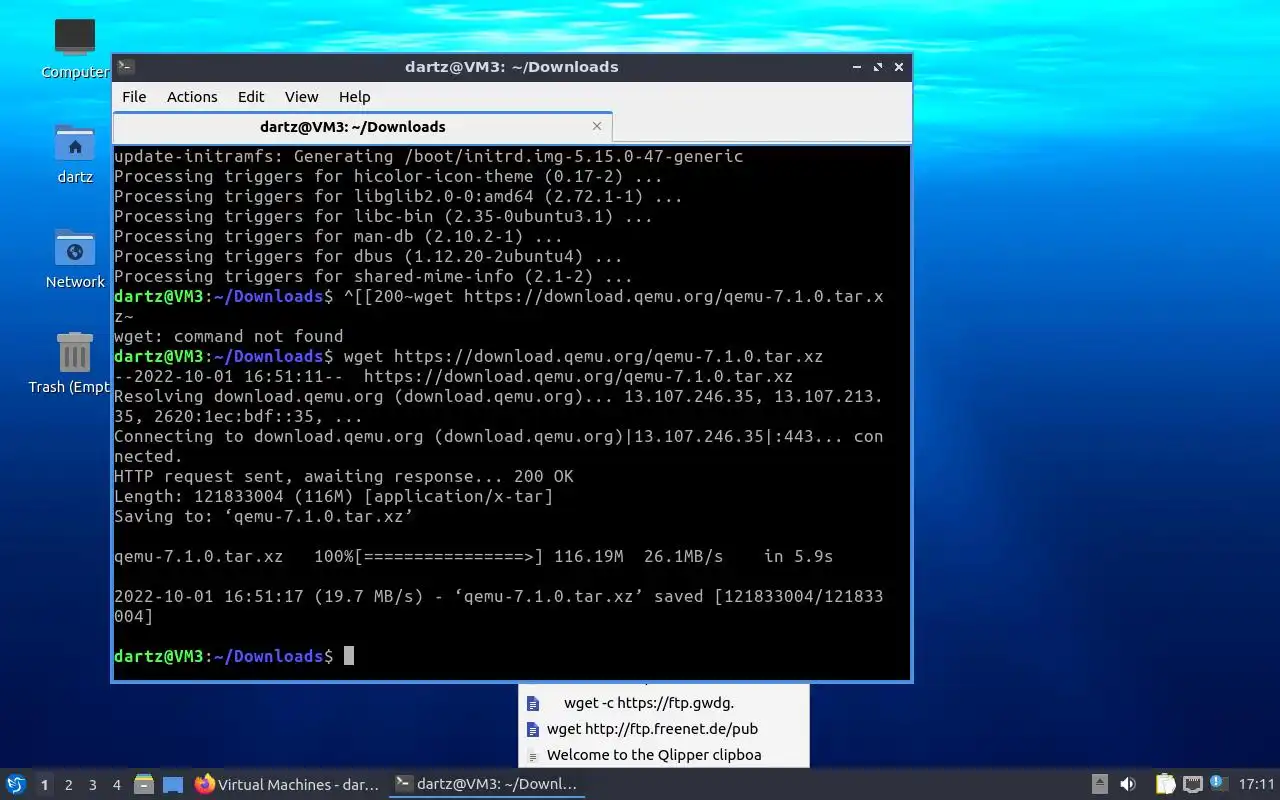Open the File menu in the terminal
Viewport: 1280px width, 800px height.
[134, 97]
